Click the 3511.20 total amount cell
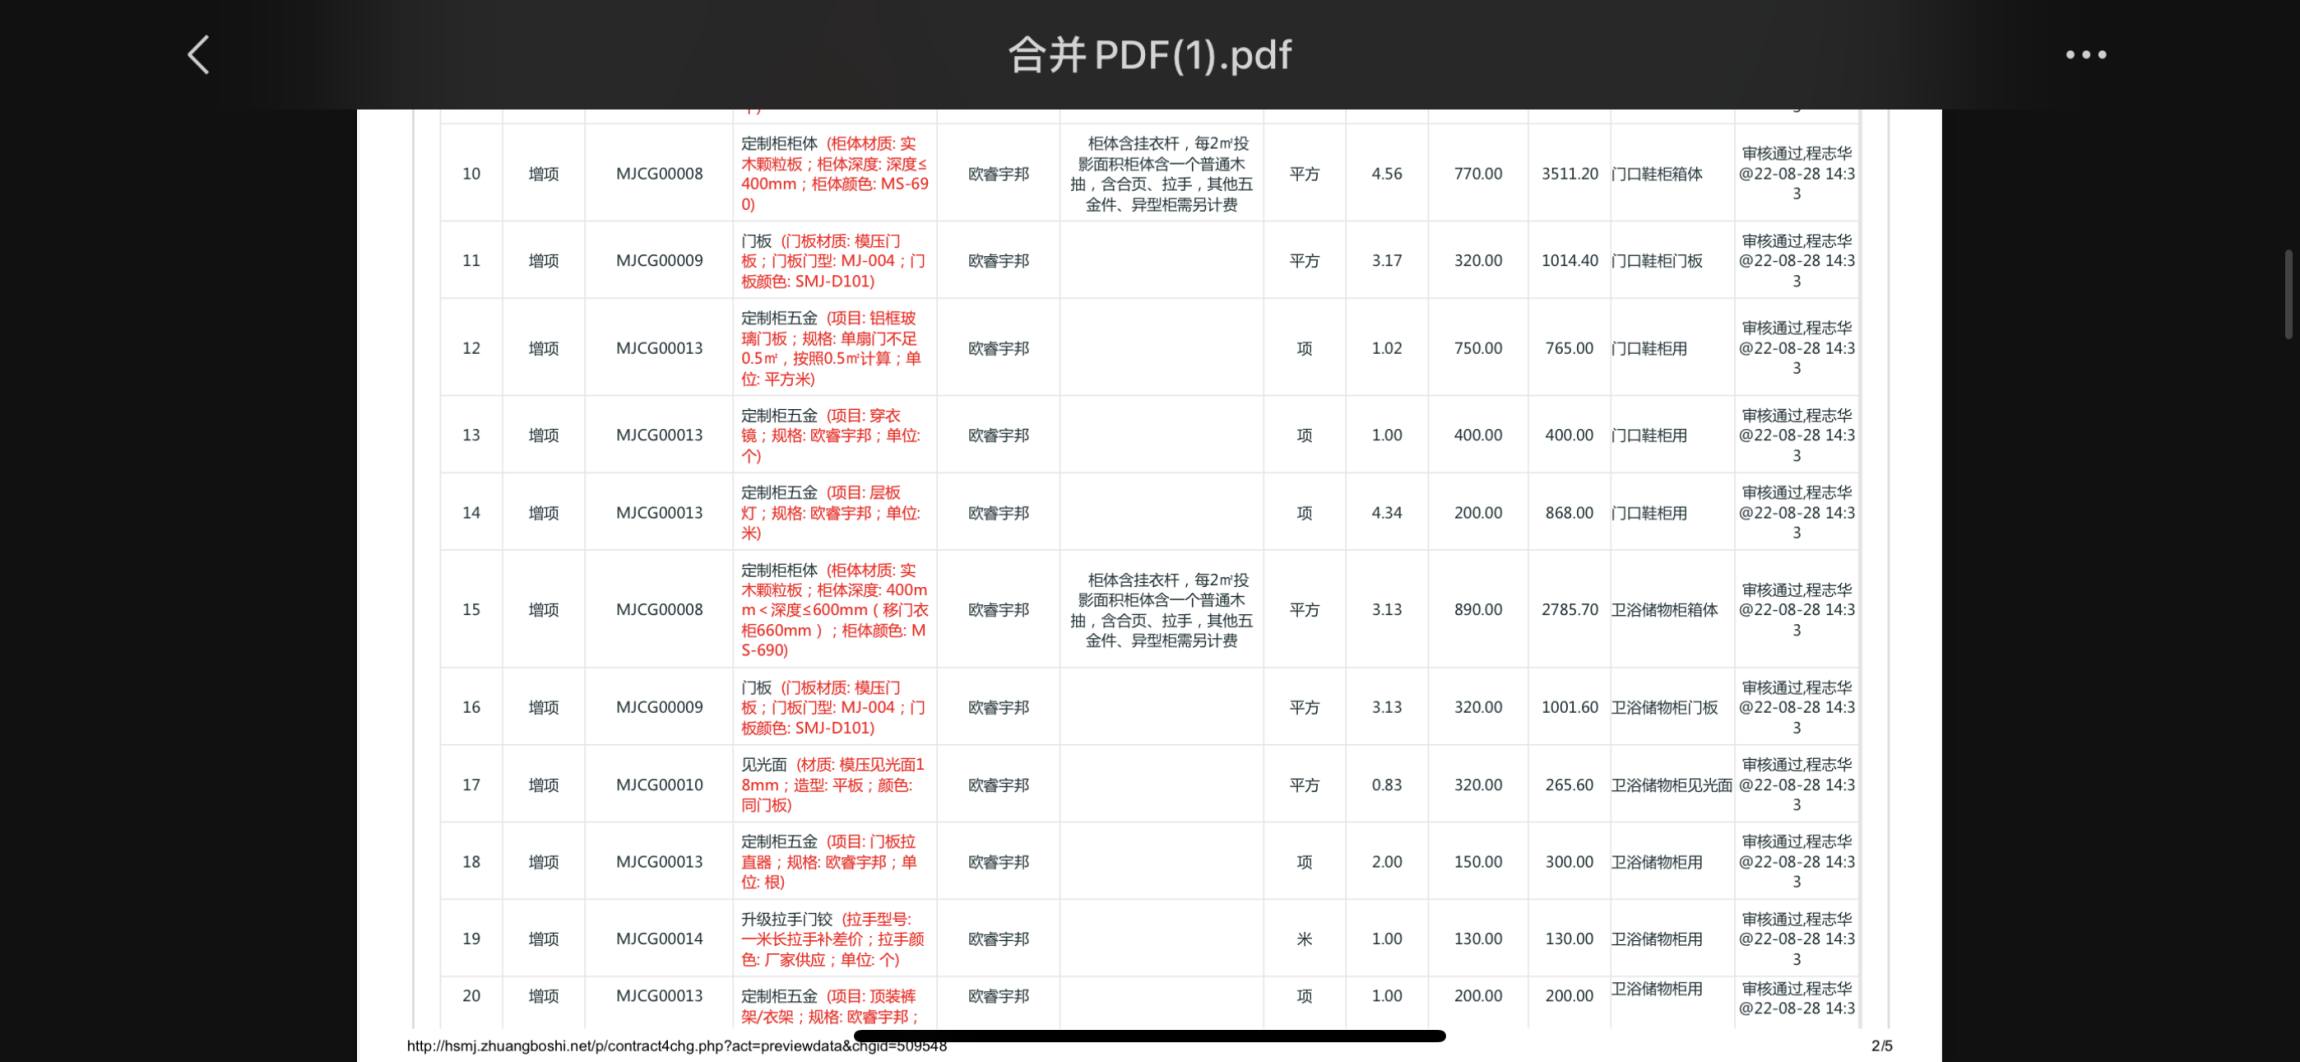This screenshot has height=1062, width=2300. click(x=1569, y=174)
